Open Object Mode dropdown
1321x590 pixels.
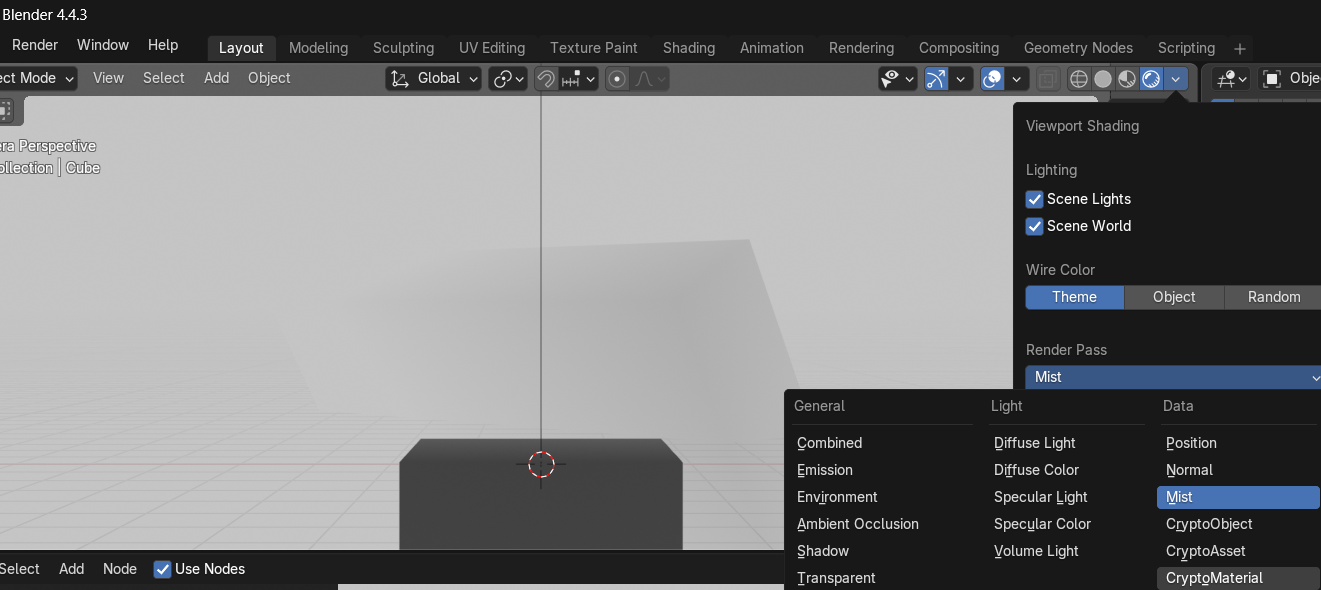pyautogui.click(x=38, y=78)
